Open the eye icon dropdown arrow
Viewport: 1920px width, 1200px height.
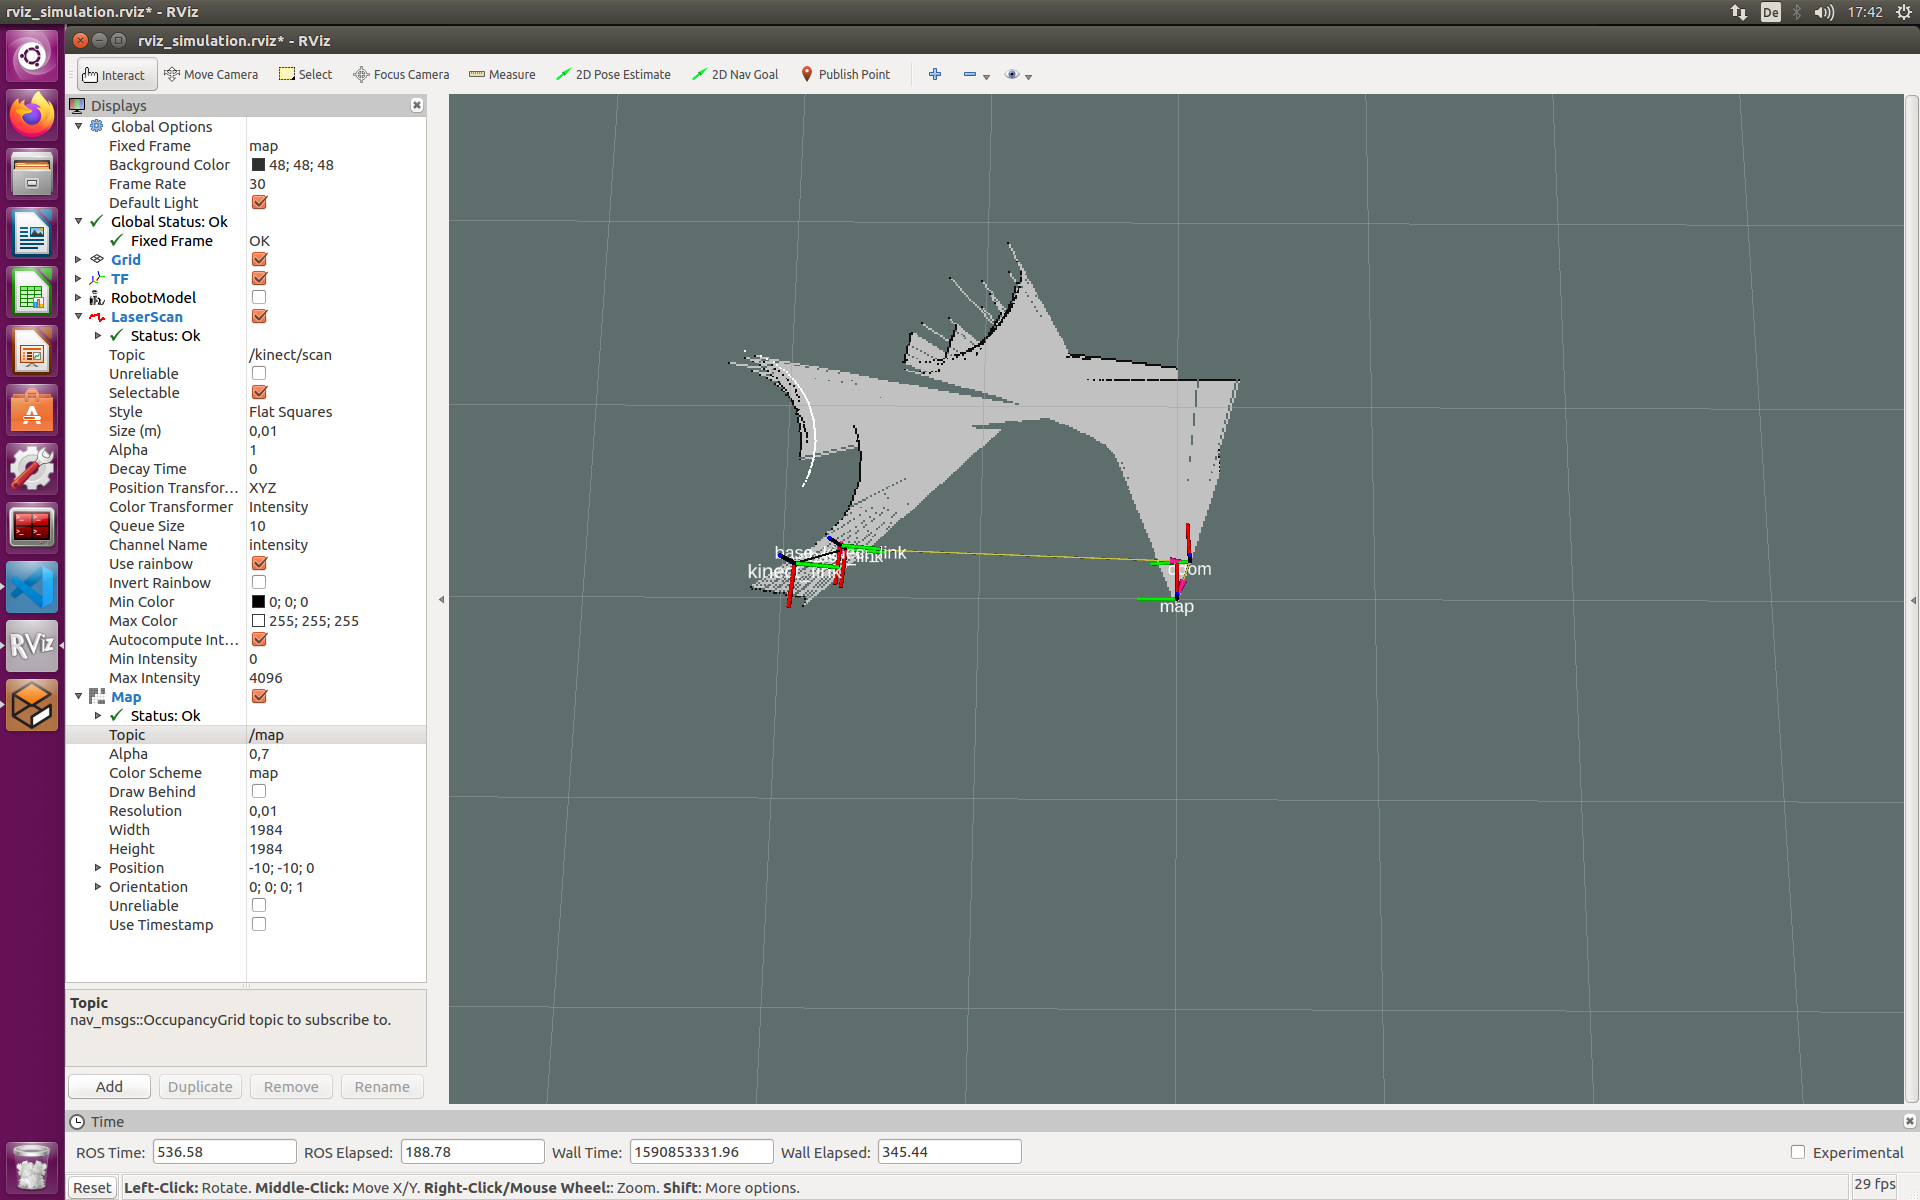[x=1028, y=77]
